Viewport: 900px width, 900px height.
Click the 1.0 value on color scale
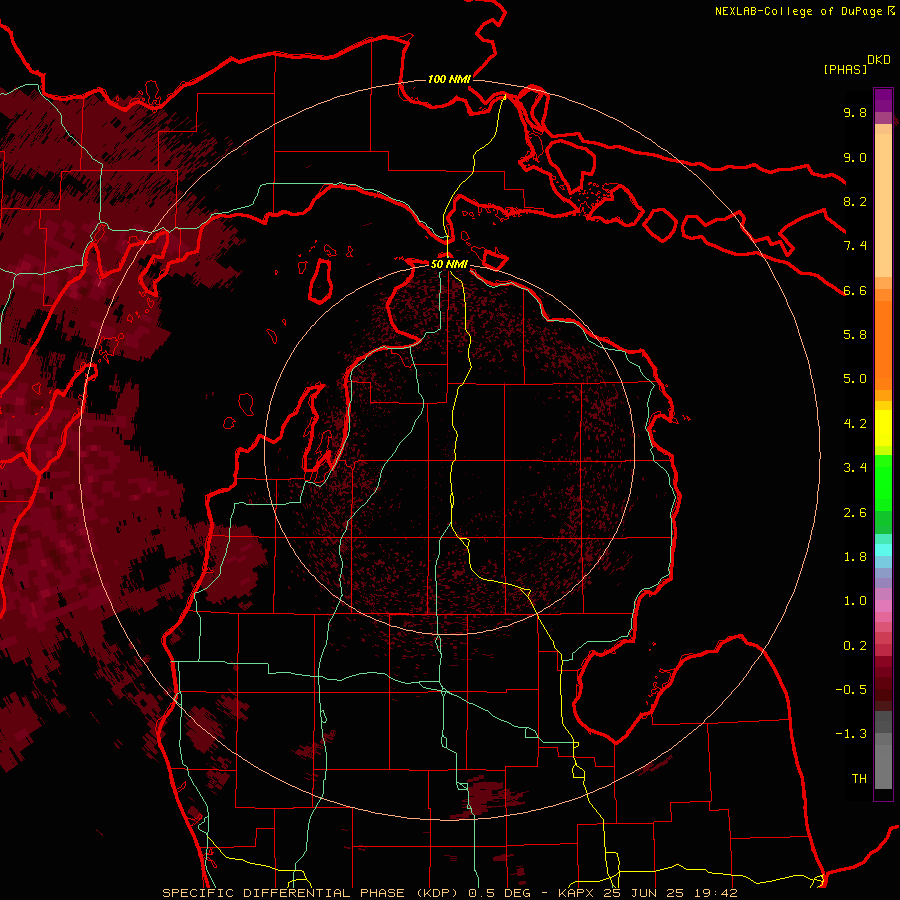855,601
